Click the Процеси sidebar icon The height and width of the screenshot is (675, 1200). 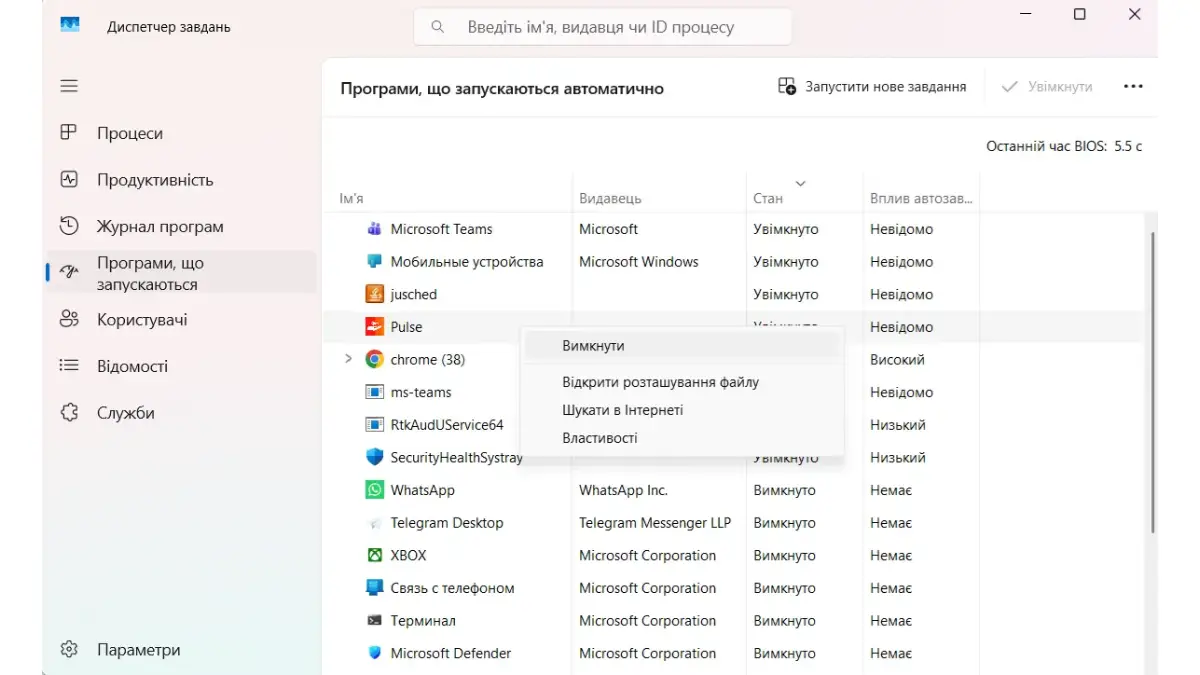pos(69,133)
